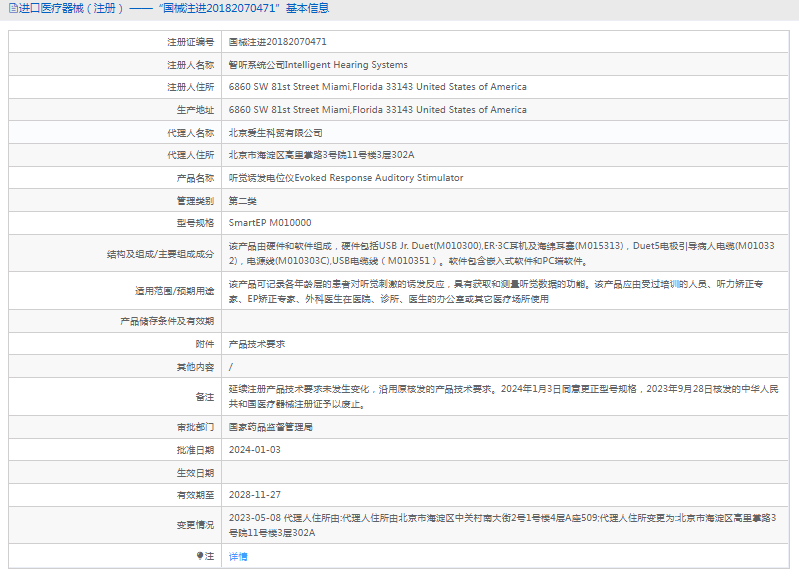Select product name Evoked Response Auditory Stimulator
Viewport: 799px width, 574px height.
pyautogui.click(x=346, y=178)
